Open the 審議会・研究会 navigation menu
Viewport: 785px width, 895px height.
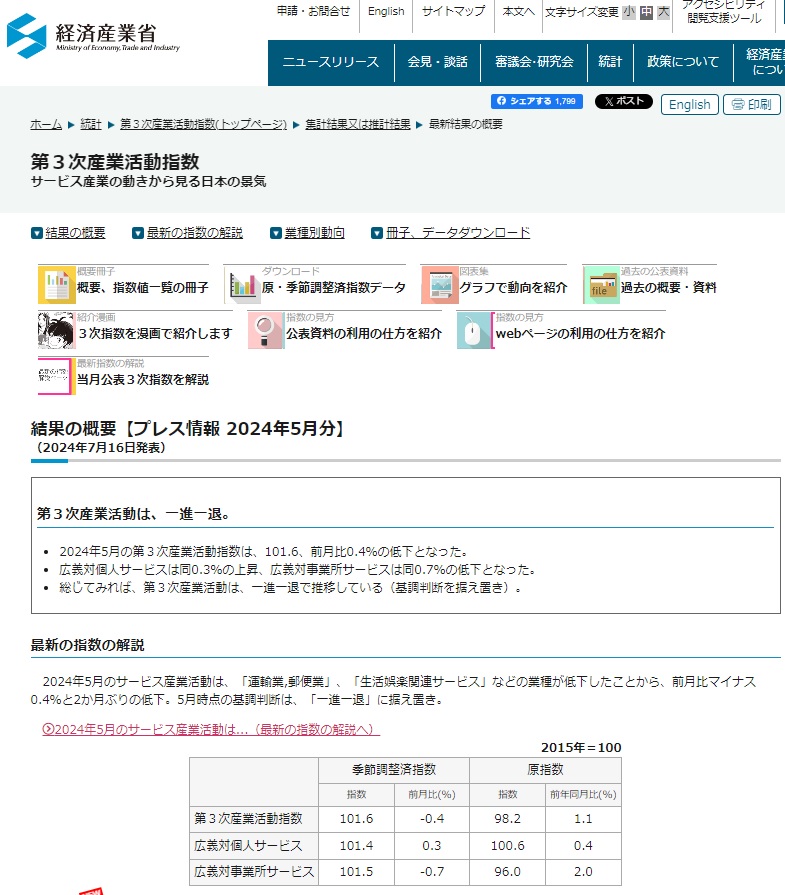[x=533, y=62]
